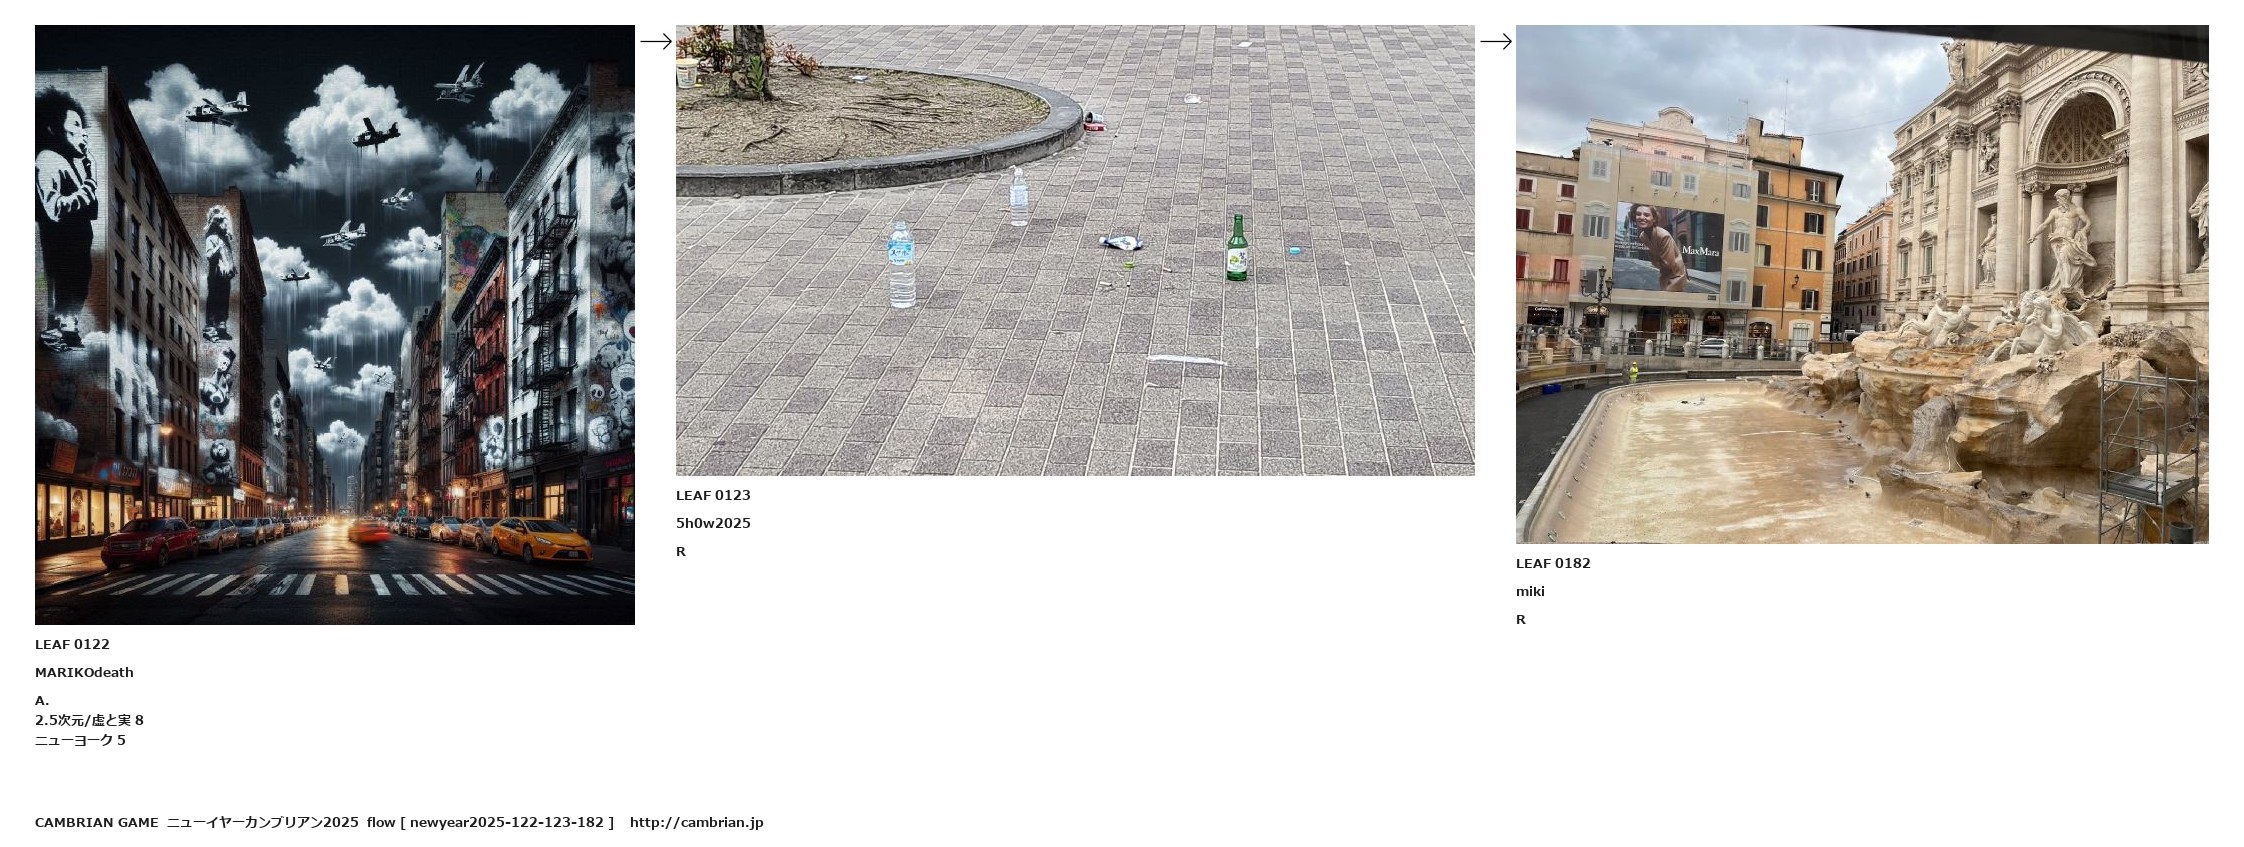
Task: Select author name MARIKOdeath
Action: [84, 673]
